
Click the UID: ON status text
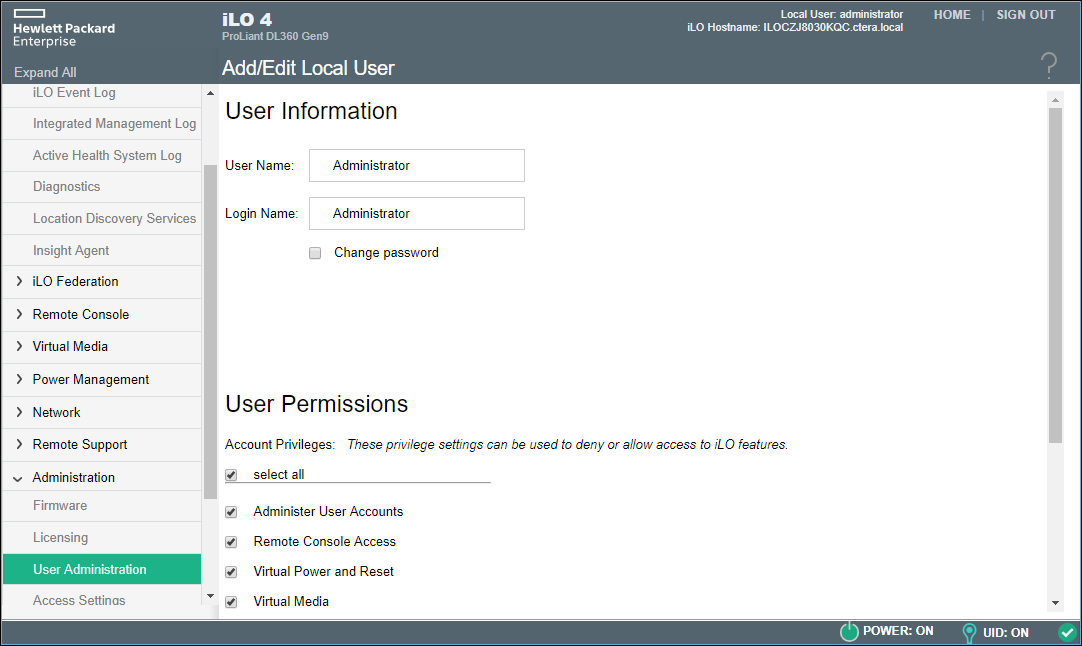click(x=1005, y=632)
